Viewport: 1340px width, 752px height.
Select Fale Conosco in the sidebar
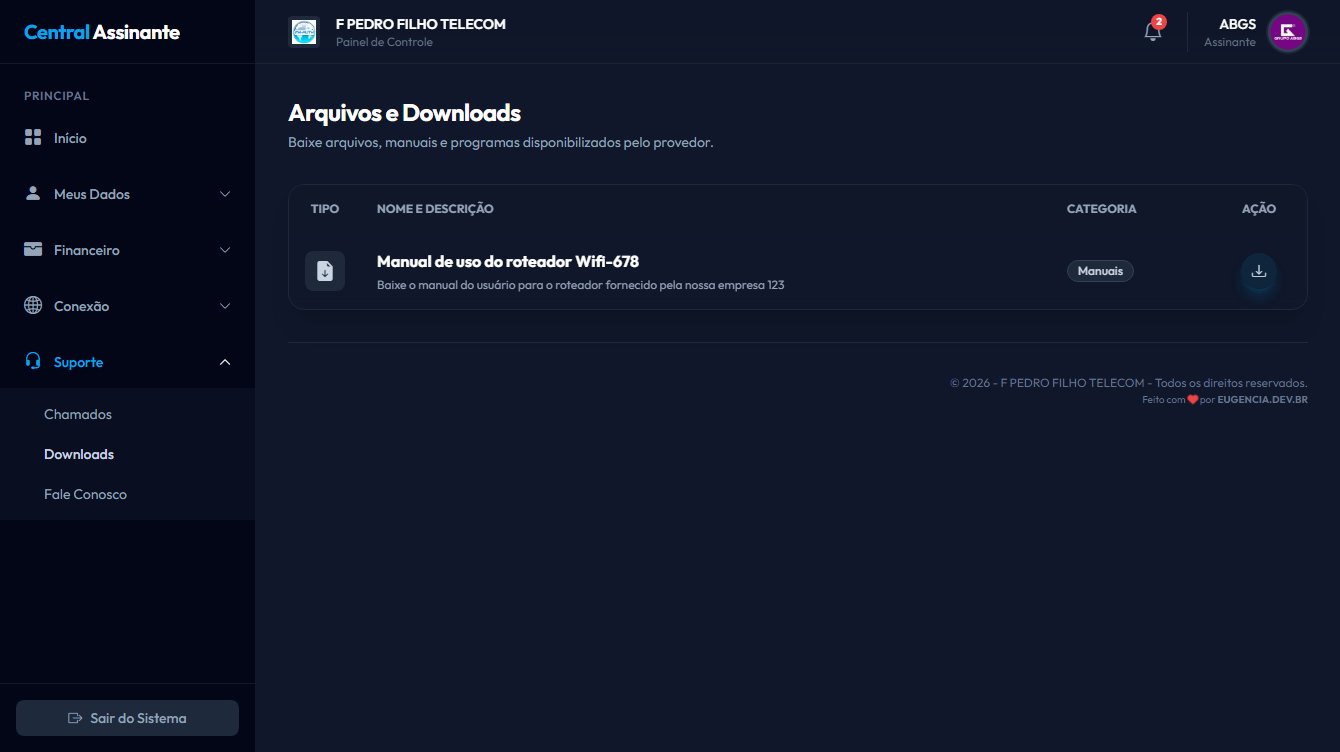(85, 493)
